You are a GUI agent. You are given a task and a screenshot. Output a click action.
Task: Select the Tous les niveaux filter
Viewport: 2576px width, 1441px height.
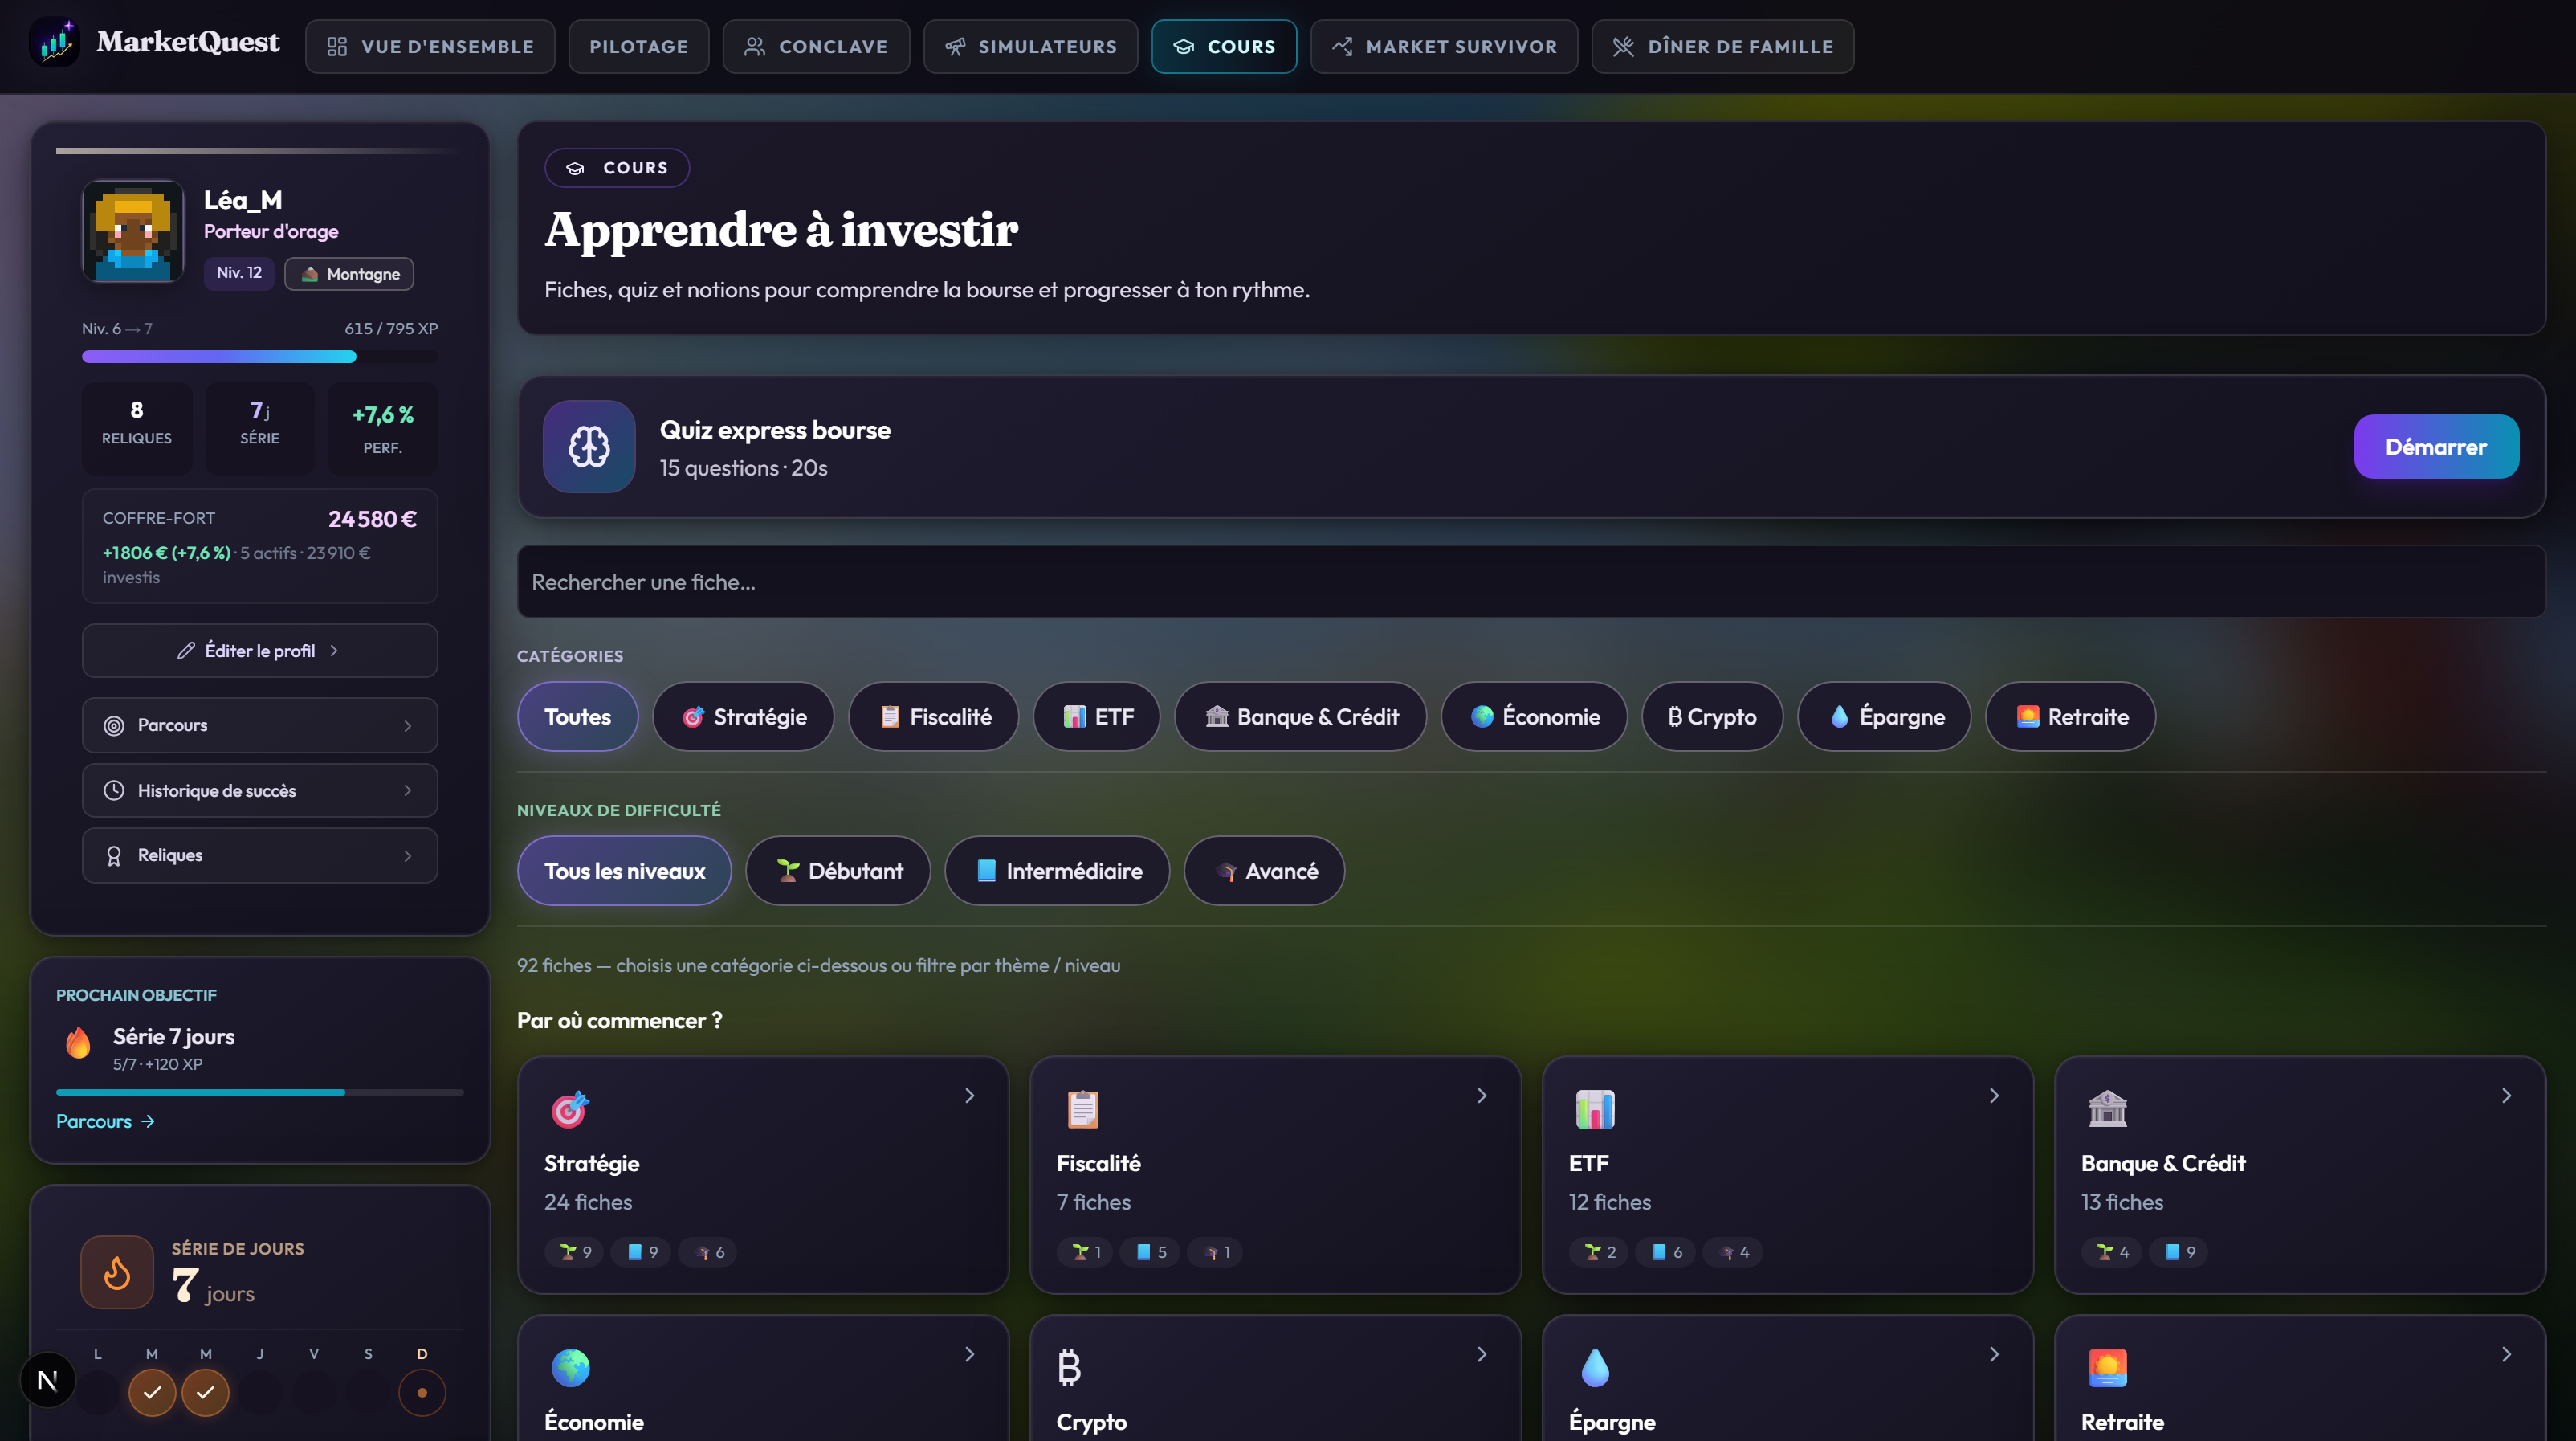(x=624, y=871)
